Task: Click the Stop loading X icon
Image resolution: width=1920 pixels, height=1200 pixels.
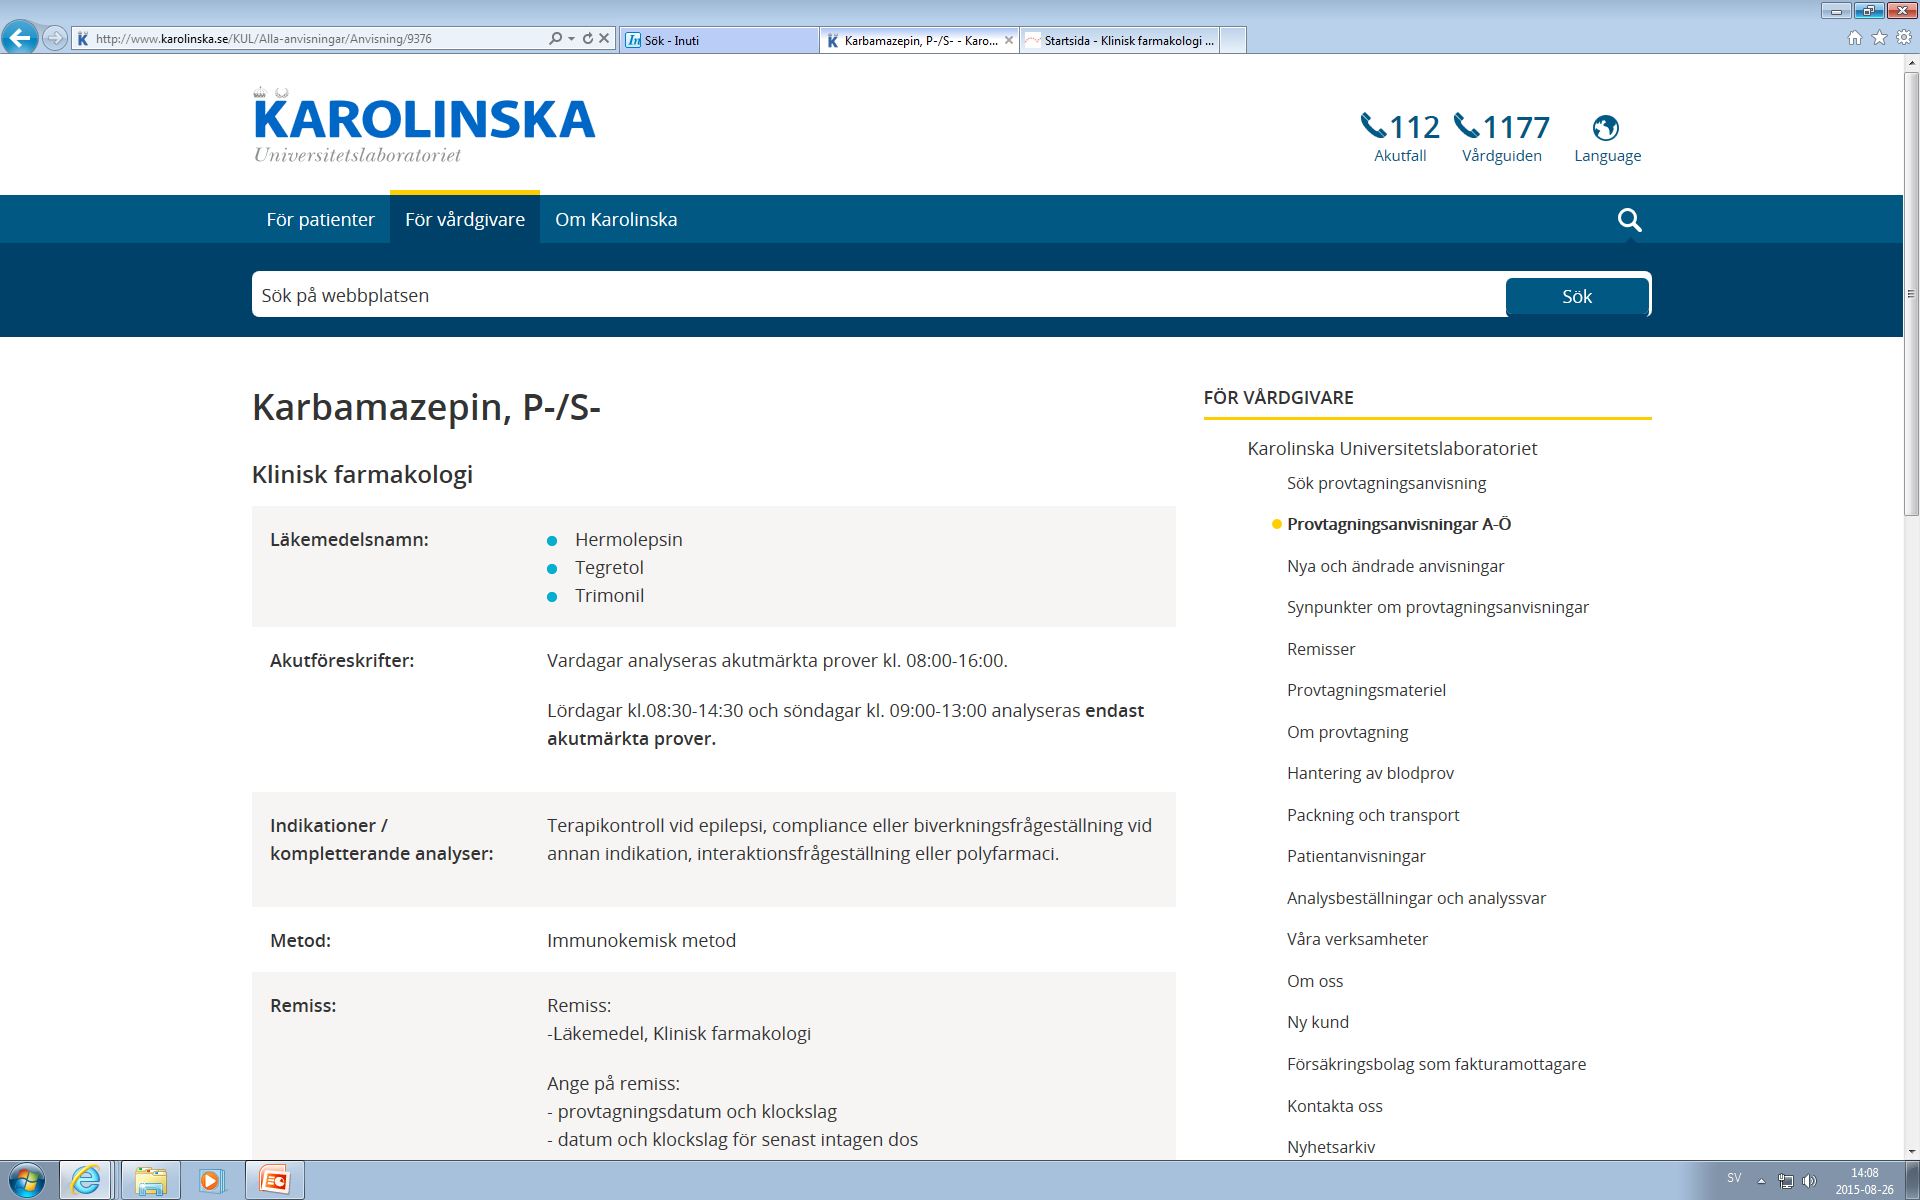Action: [604, 38]
